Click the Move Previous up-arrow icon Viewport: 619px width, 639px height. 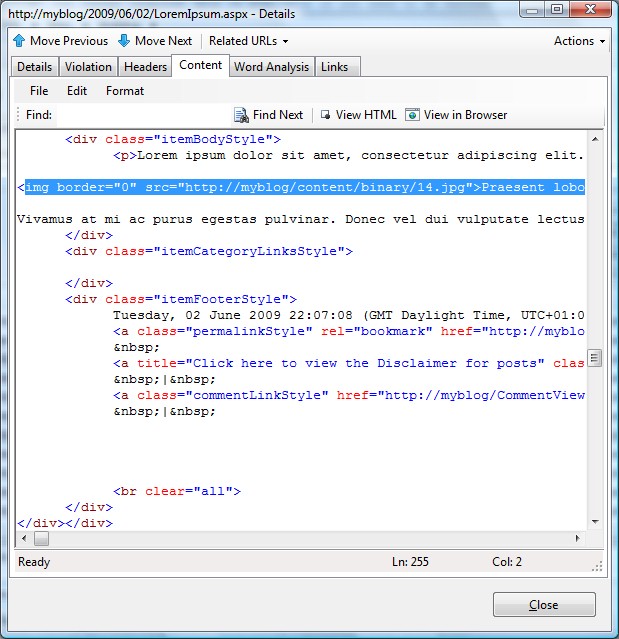(x=19, y=41)
